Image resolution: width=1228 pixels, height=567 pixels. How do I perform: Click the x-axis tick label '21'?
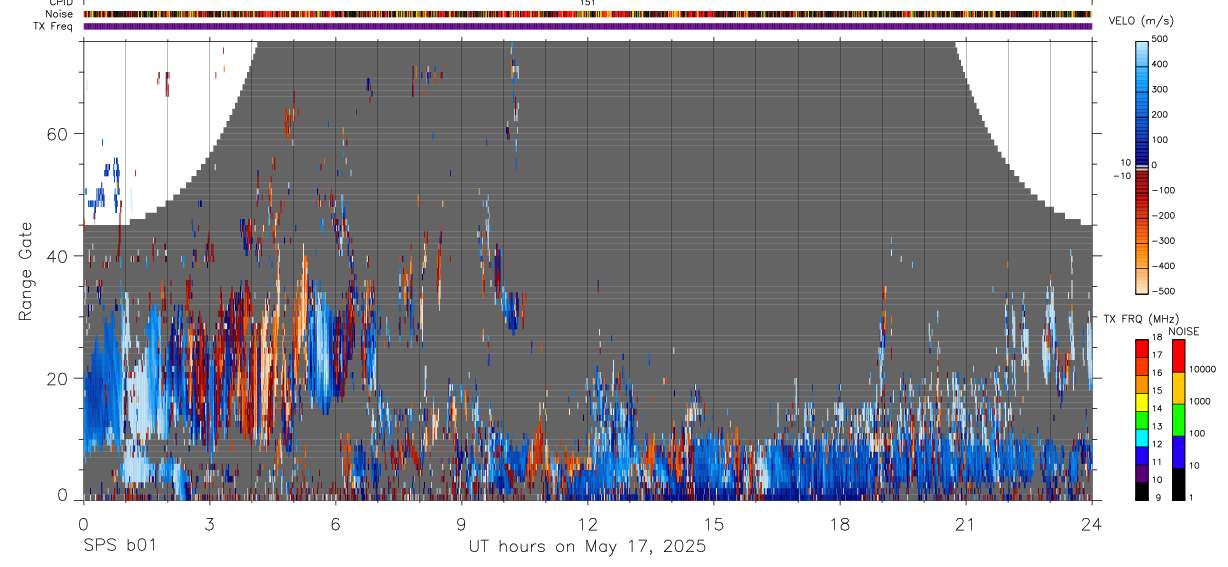[965, 523]
